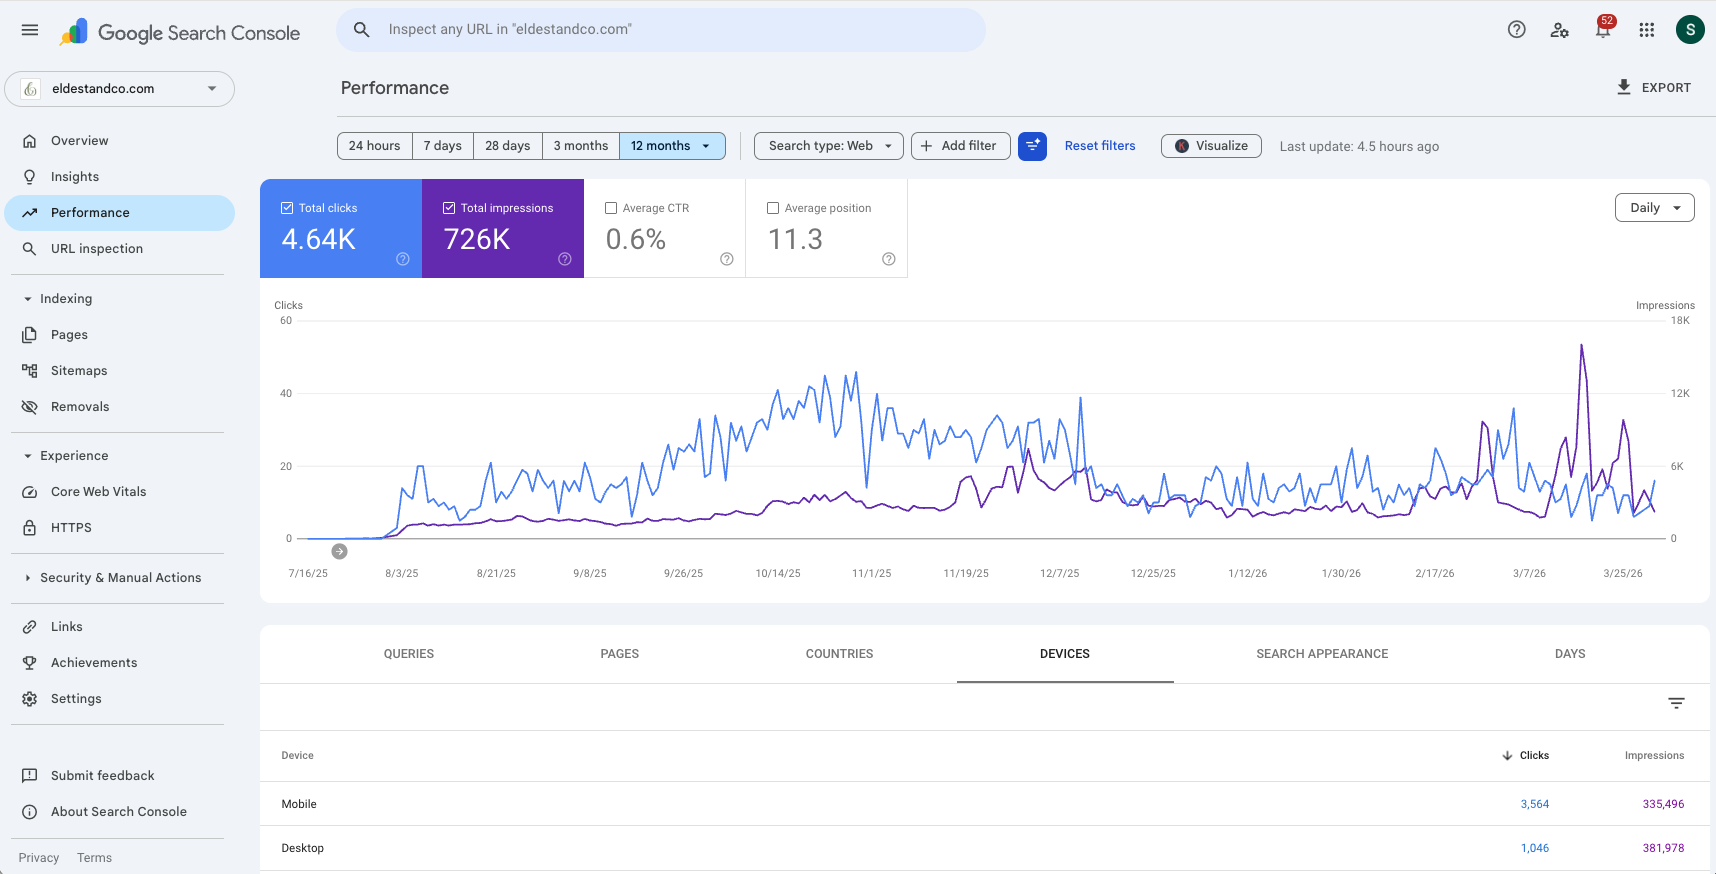The width and height of the screenshot is (1716, 874).
Task: Click Average CTR help question mark
Action: (x=727, y=259)
